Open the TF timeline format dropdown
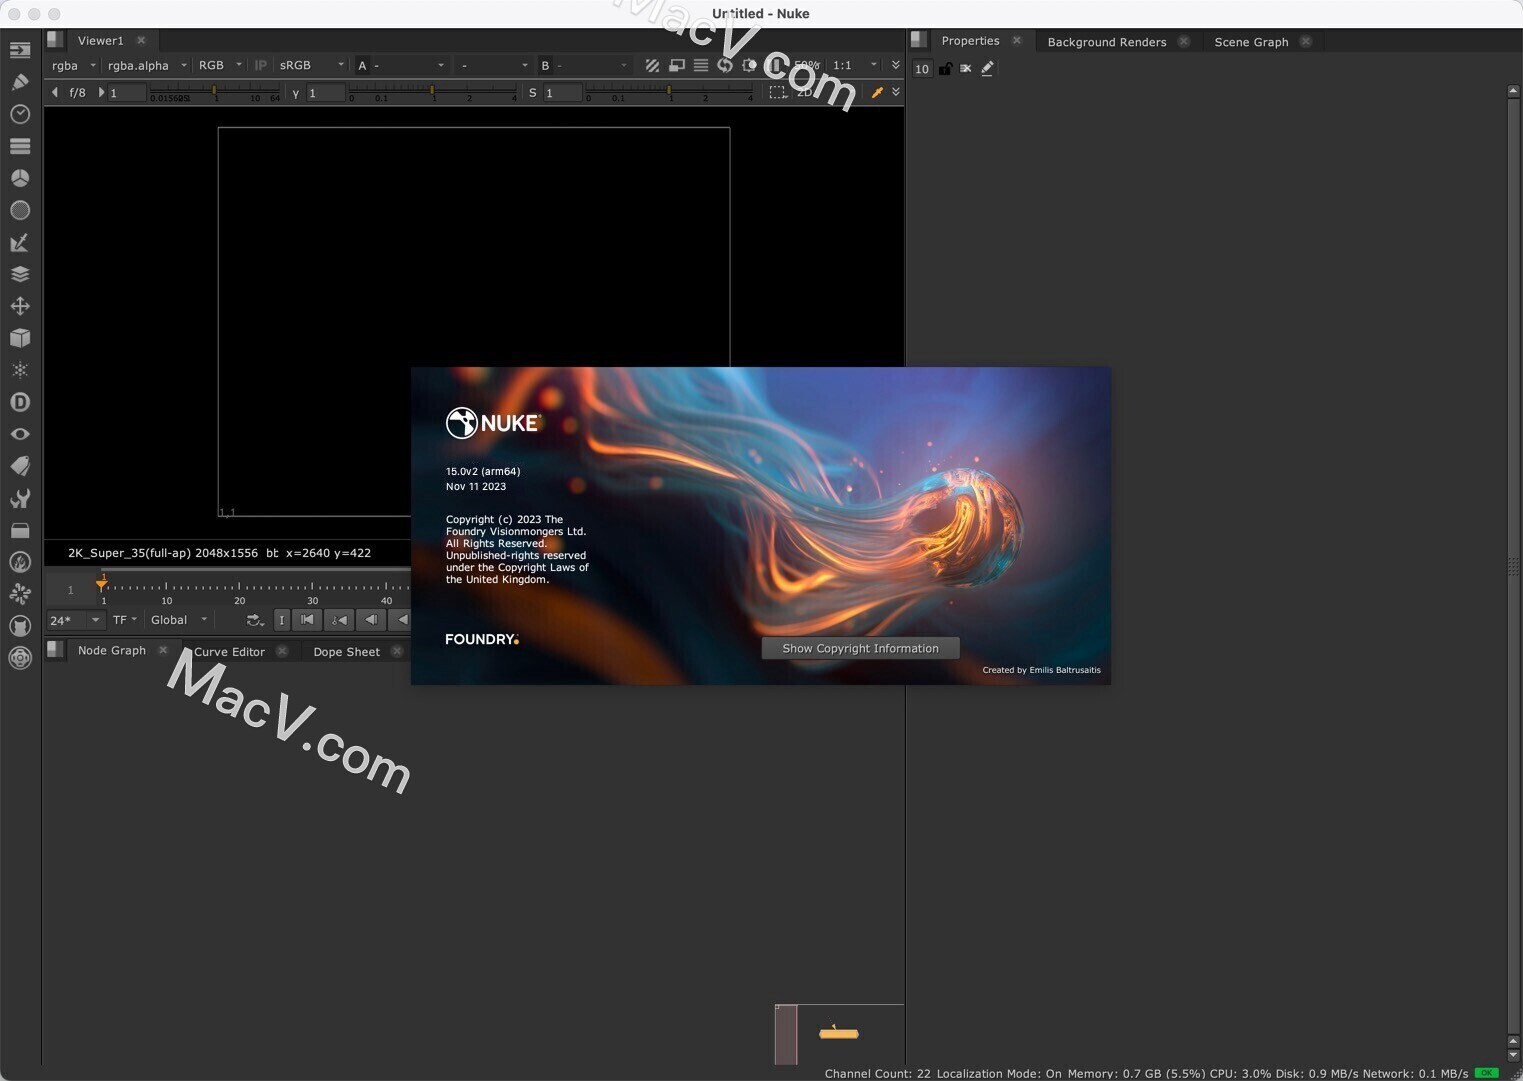 coord(125,620)
